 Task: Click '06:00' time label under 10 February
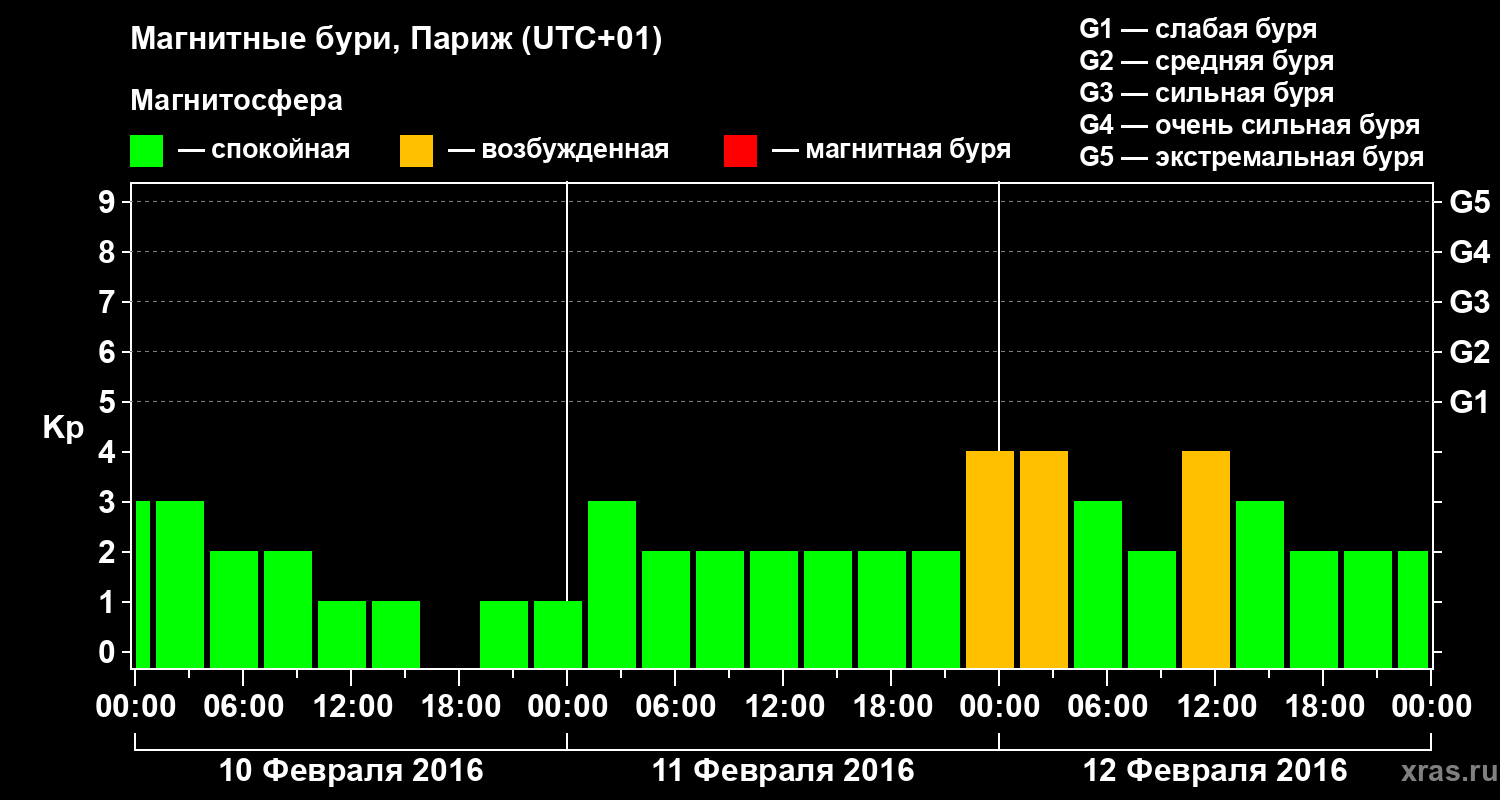pos(243,707)
